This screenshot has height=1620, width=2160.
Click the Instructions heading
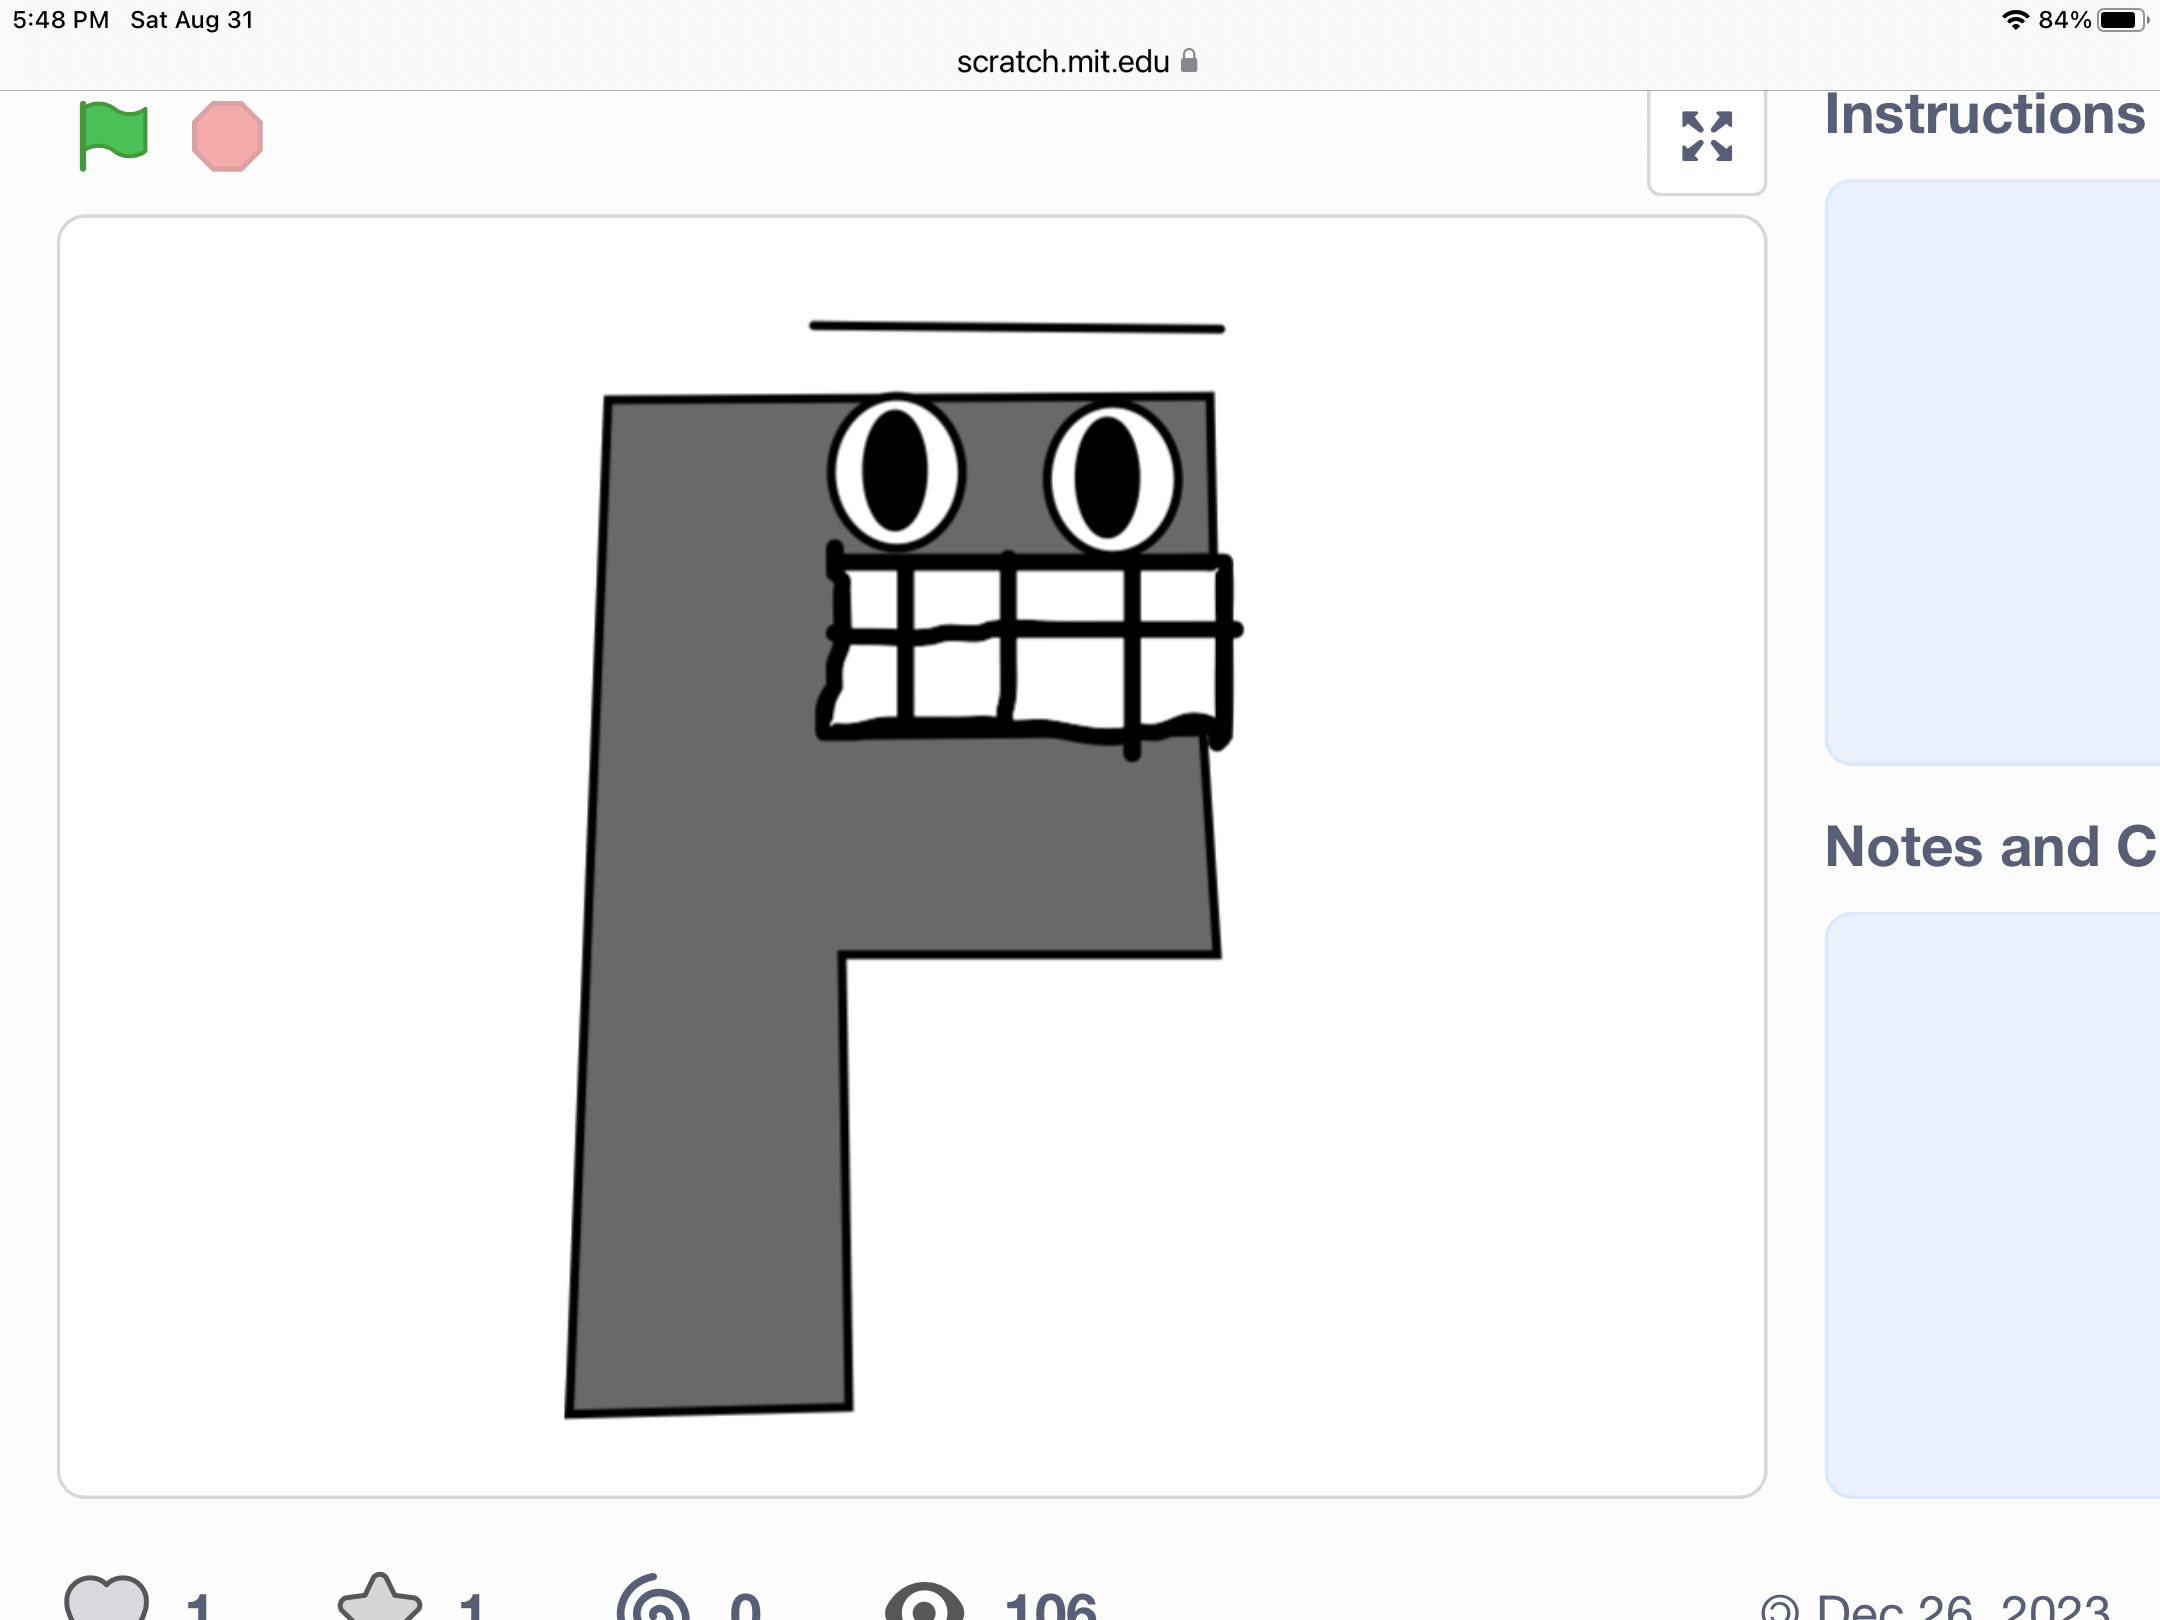click(1985, 115)
